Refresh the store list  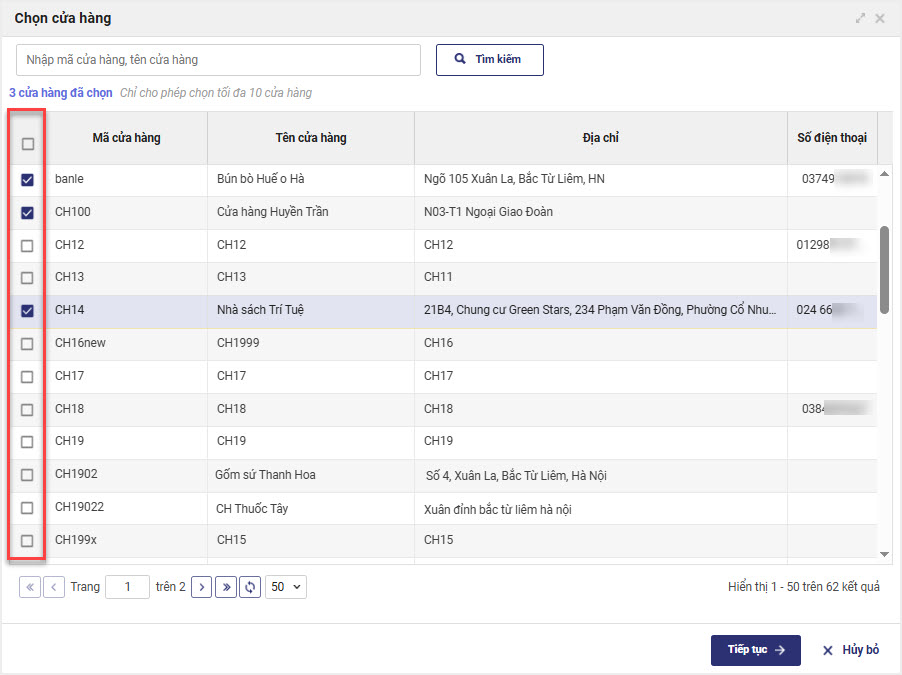coord(250,587)
